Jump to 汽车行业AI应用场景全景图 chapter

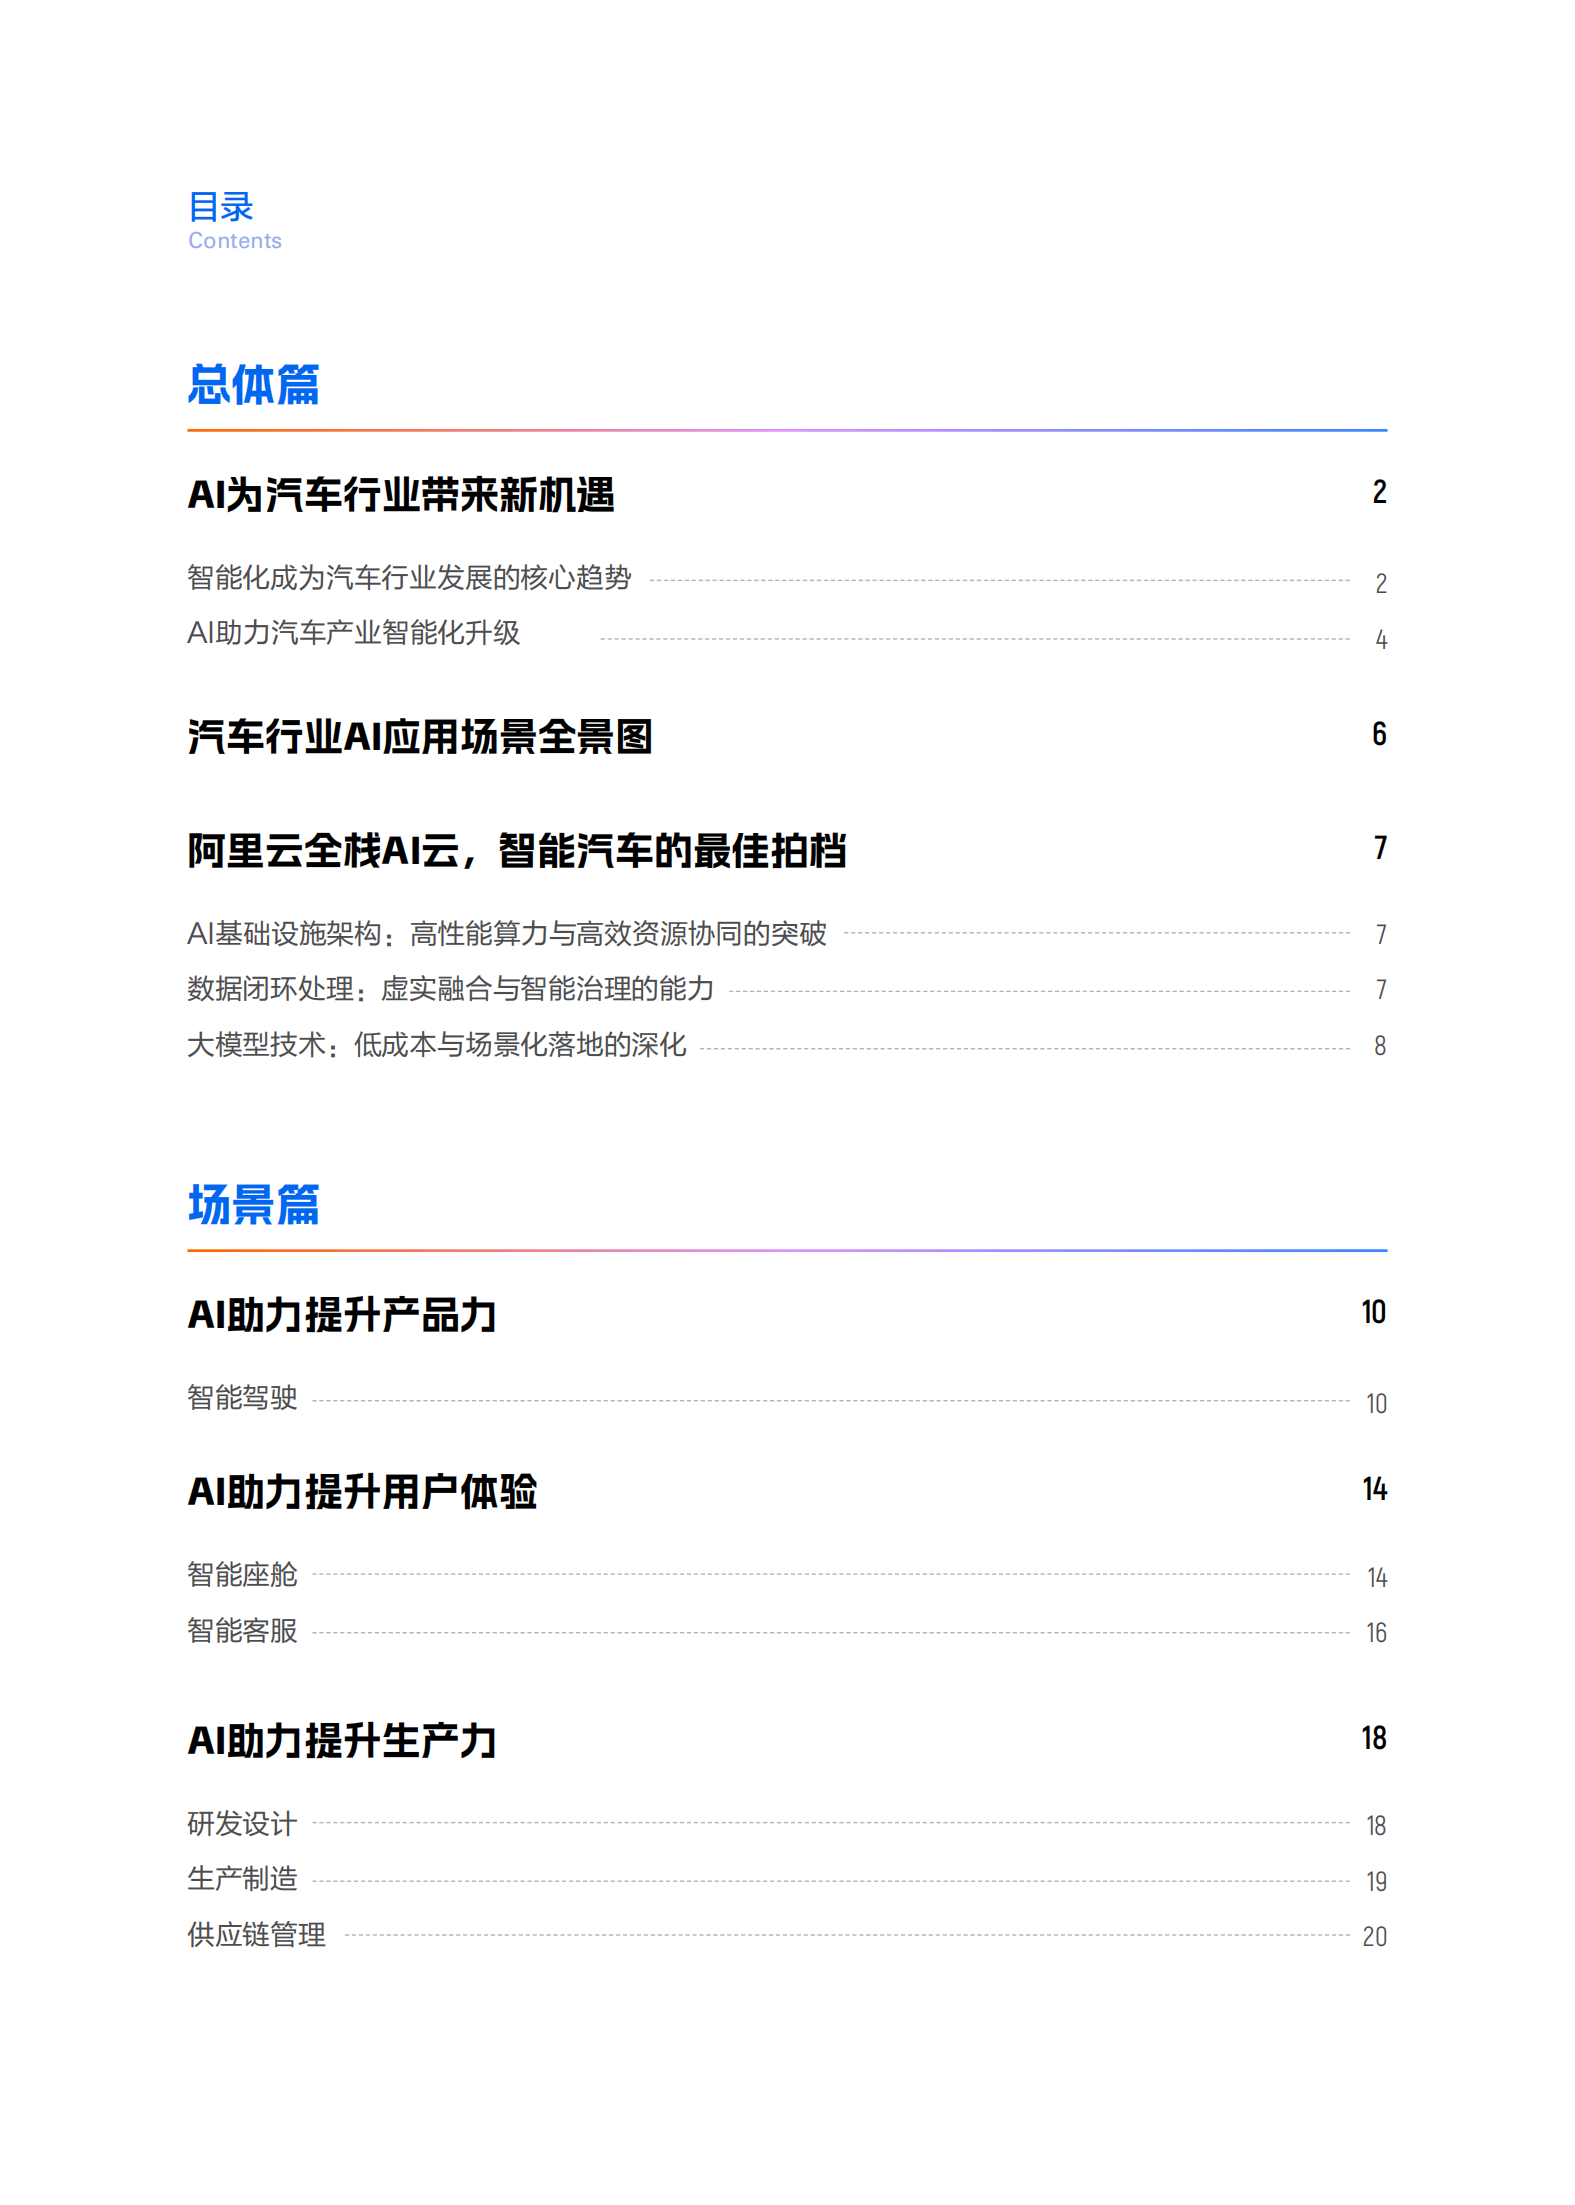click(420, 737)
